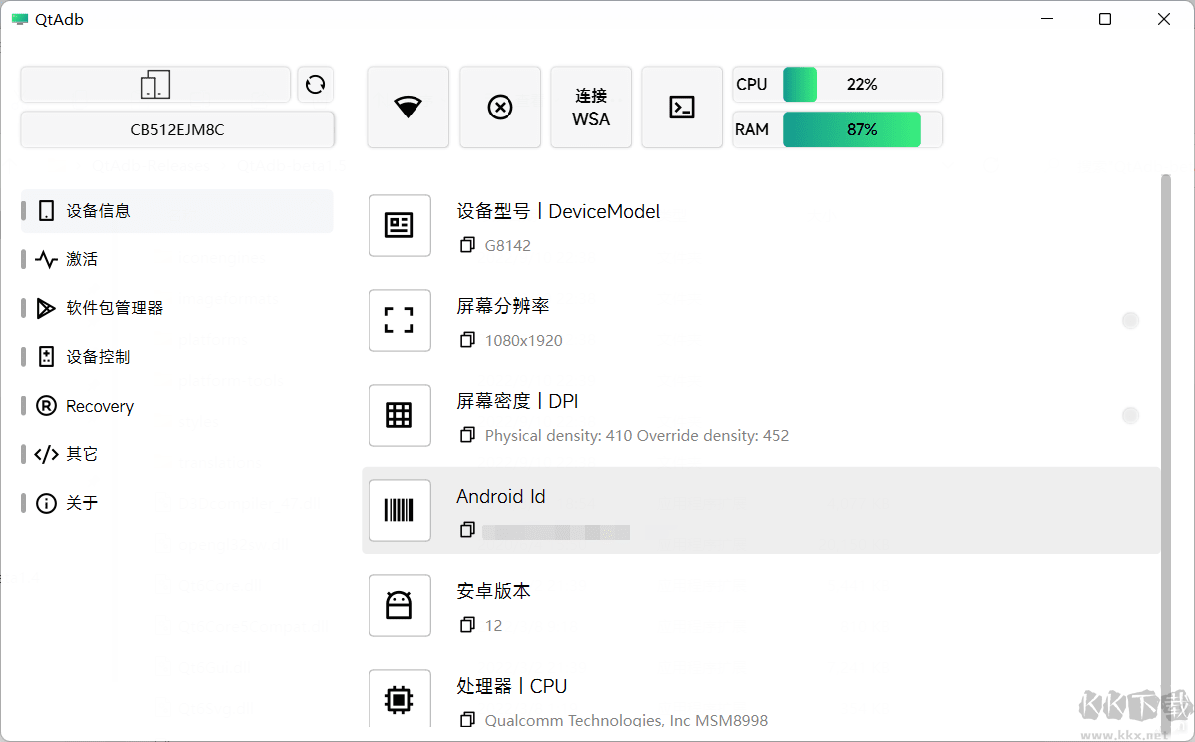
Task: Maximize the QtAdb window
Action: click(1105, 19)
